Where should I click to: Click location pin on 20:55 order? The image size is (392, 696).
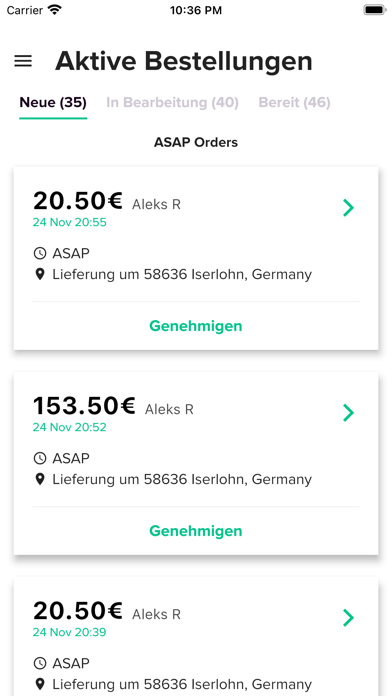[40, 274]
